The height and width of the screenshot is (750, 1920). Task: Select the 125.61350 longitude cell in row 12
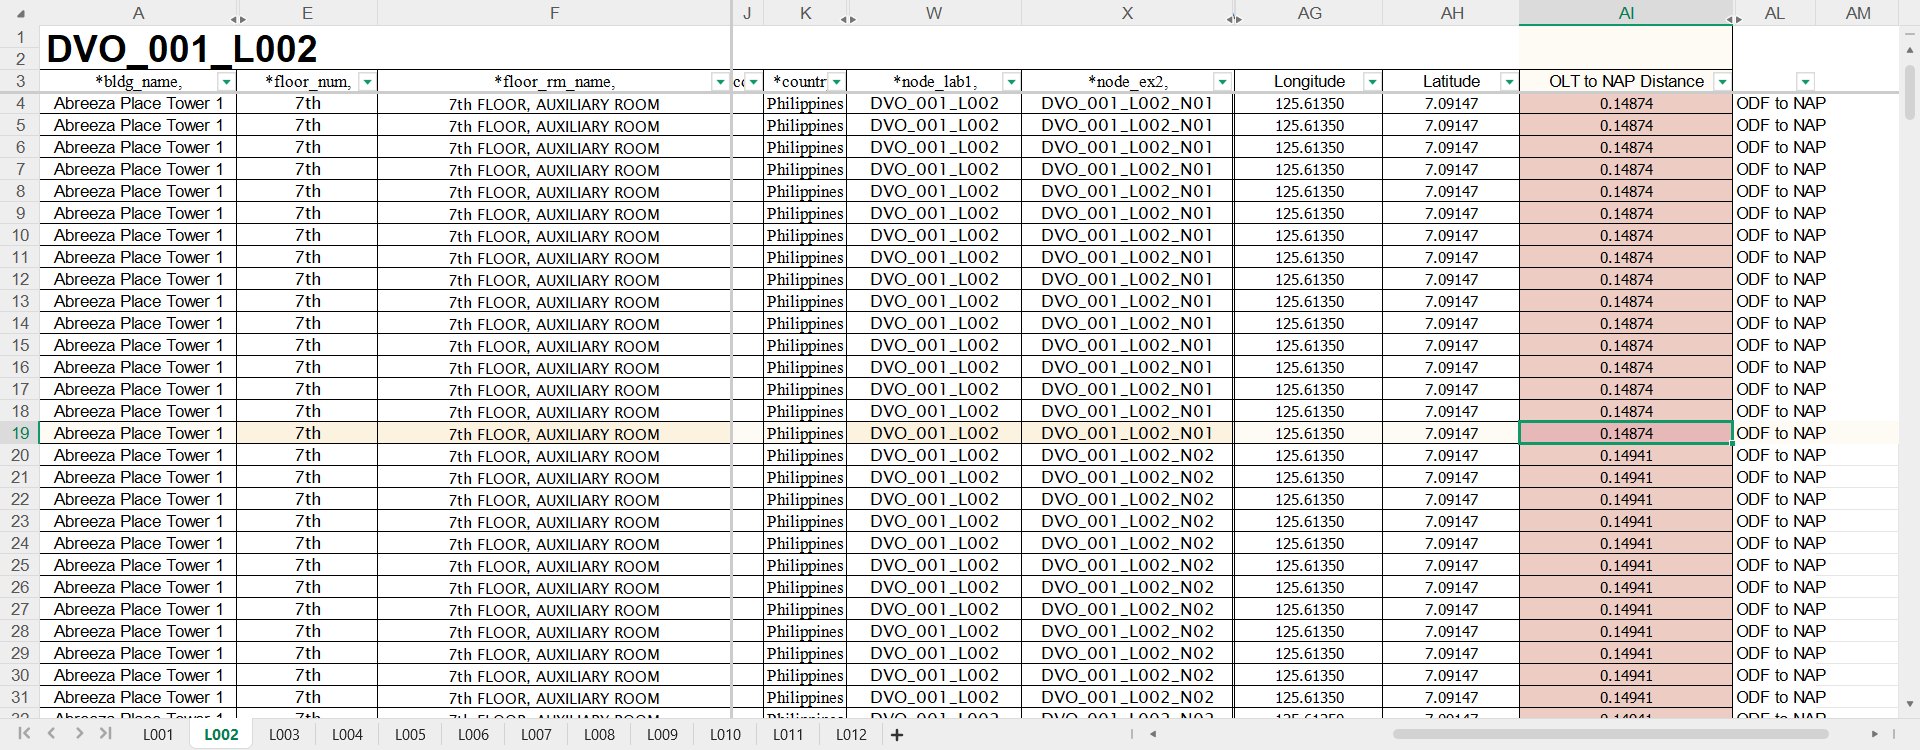(1309, 279)
